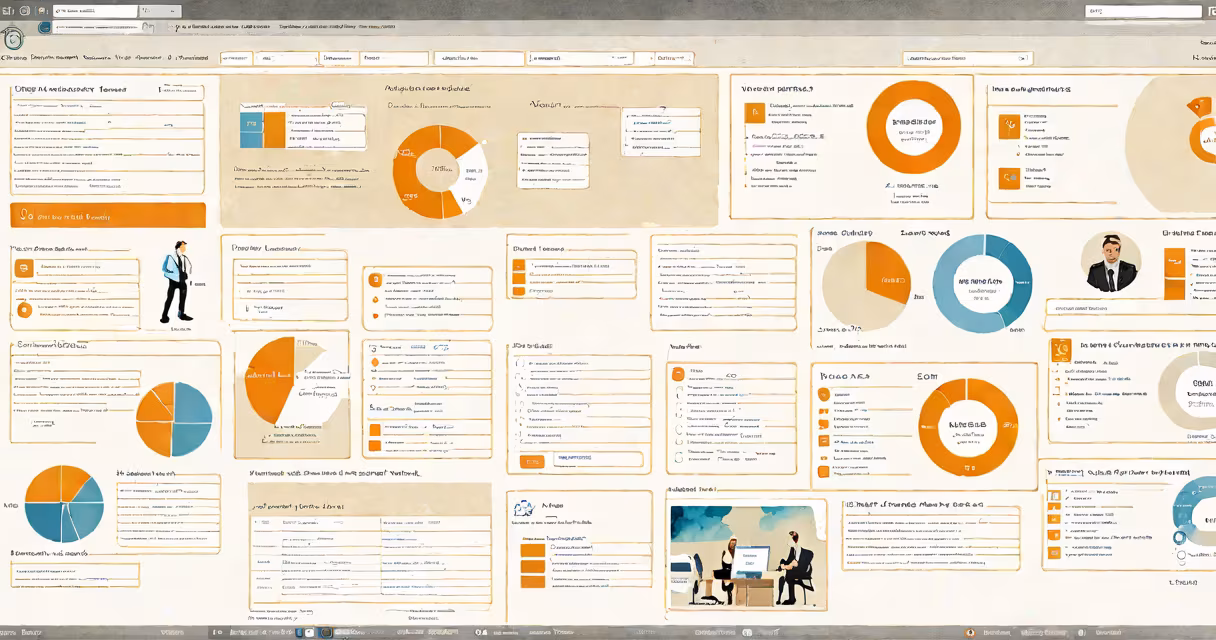This screenshot has width=1216, height=640.
Task: Click the circular clock icon below title bar
Action: pyautogui.click(x=13, y=39)
